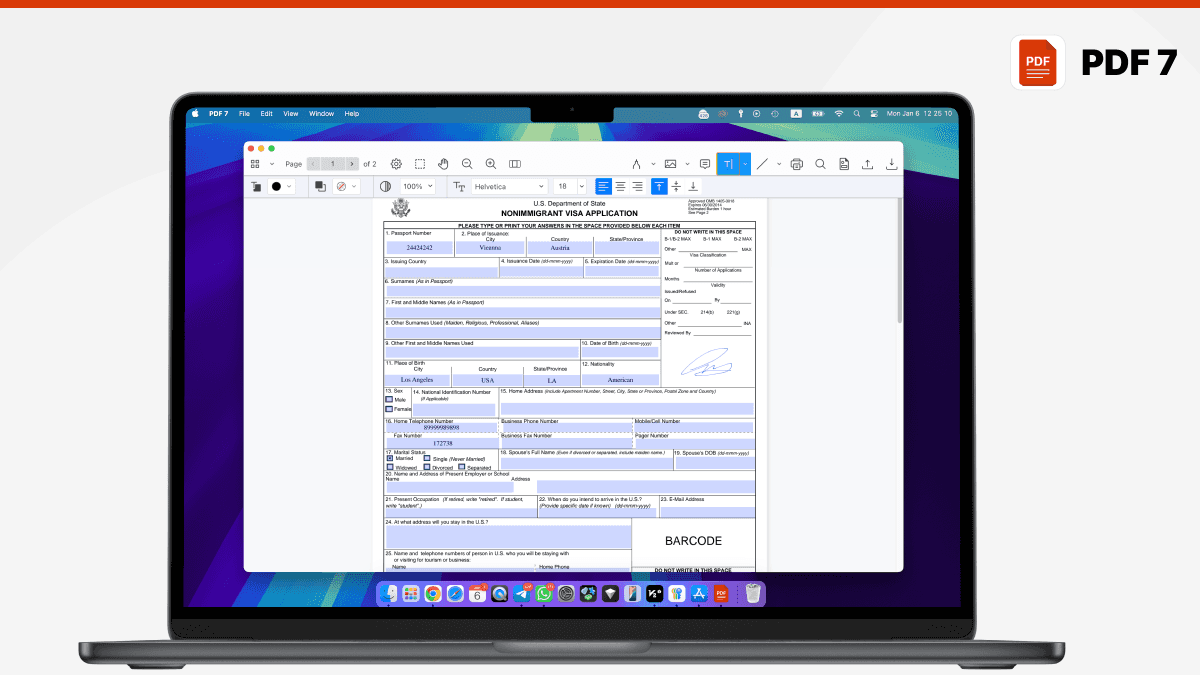This screenshot has height=675, width=1200.
Task: Check the Separated checkbox
Action: (461, 467)
